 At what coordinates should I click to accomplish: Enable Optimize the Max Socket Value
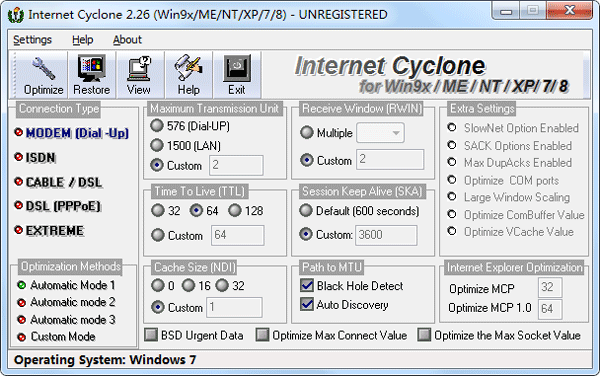click(424, 335)
